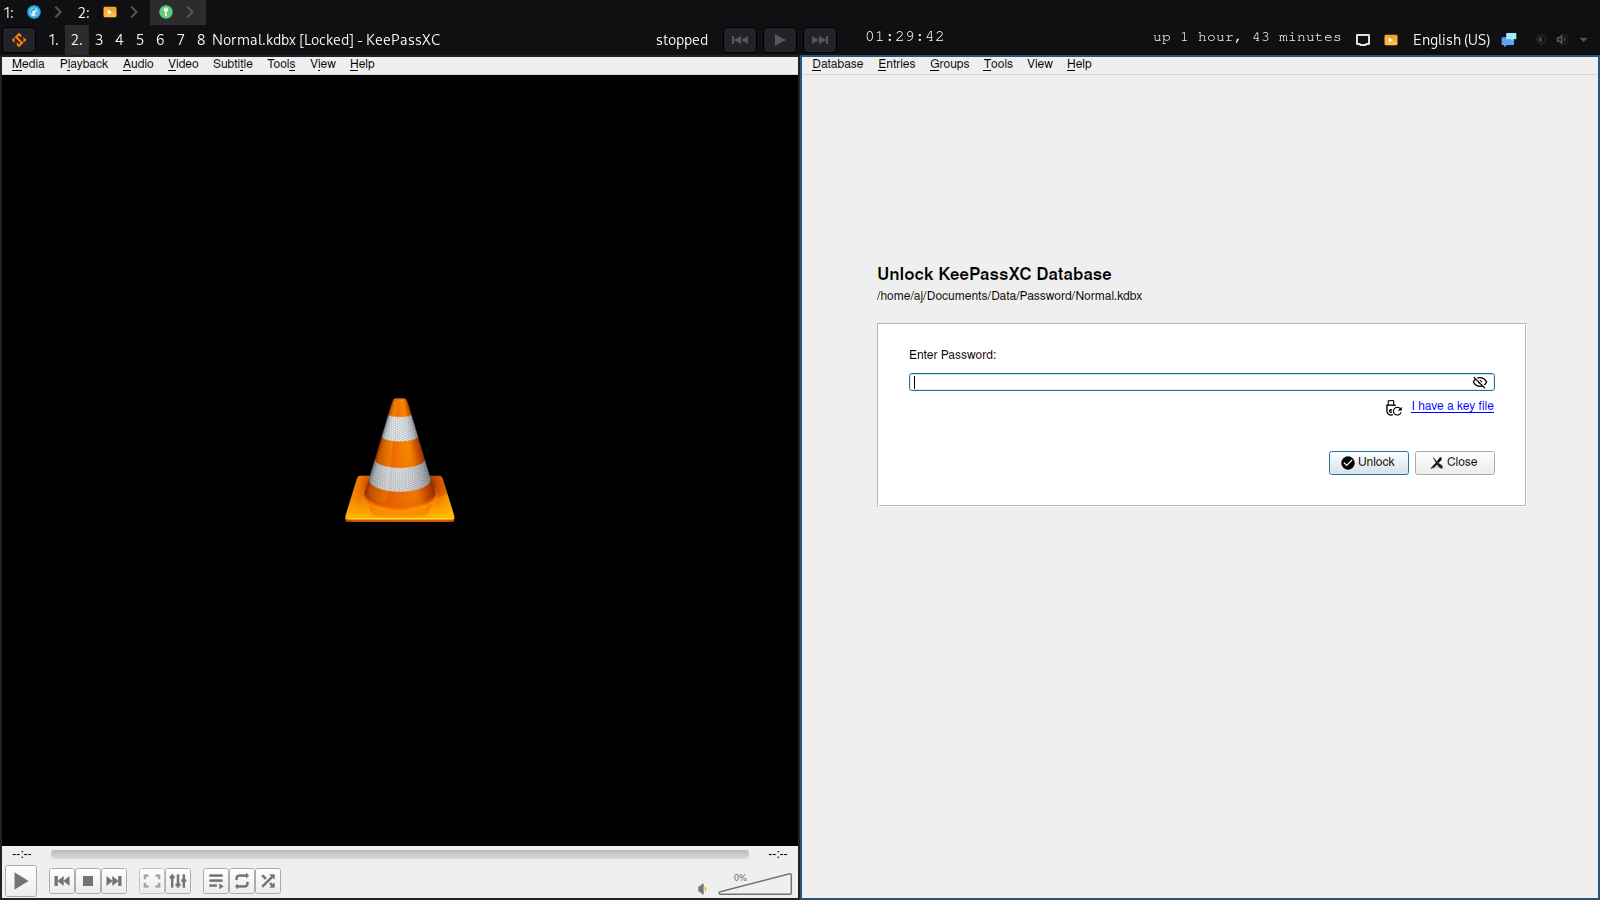
Task: Open KeePassXC Help menu
Action: pos(1079,64)
